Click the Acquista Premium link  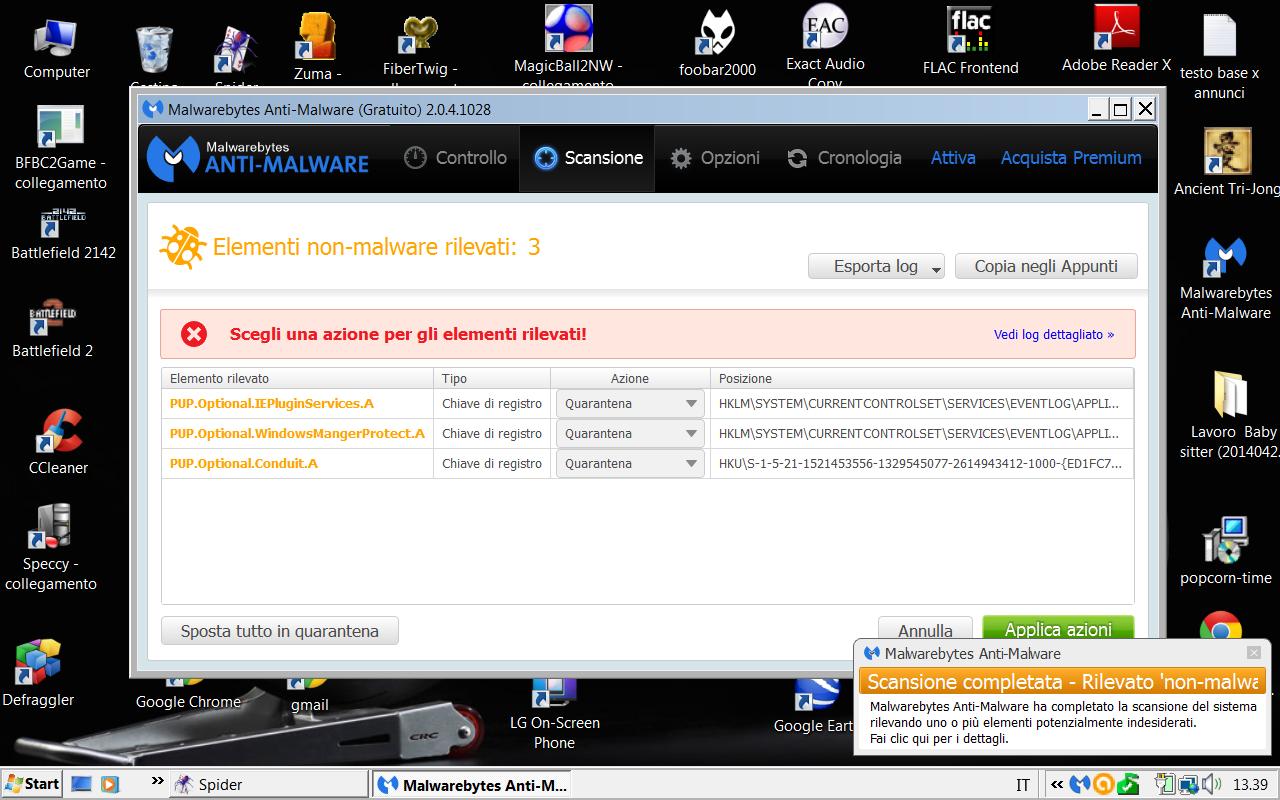1071,158
